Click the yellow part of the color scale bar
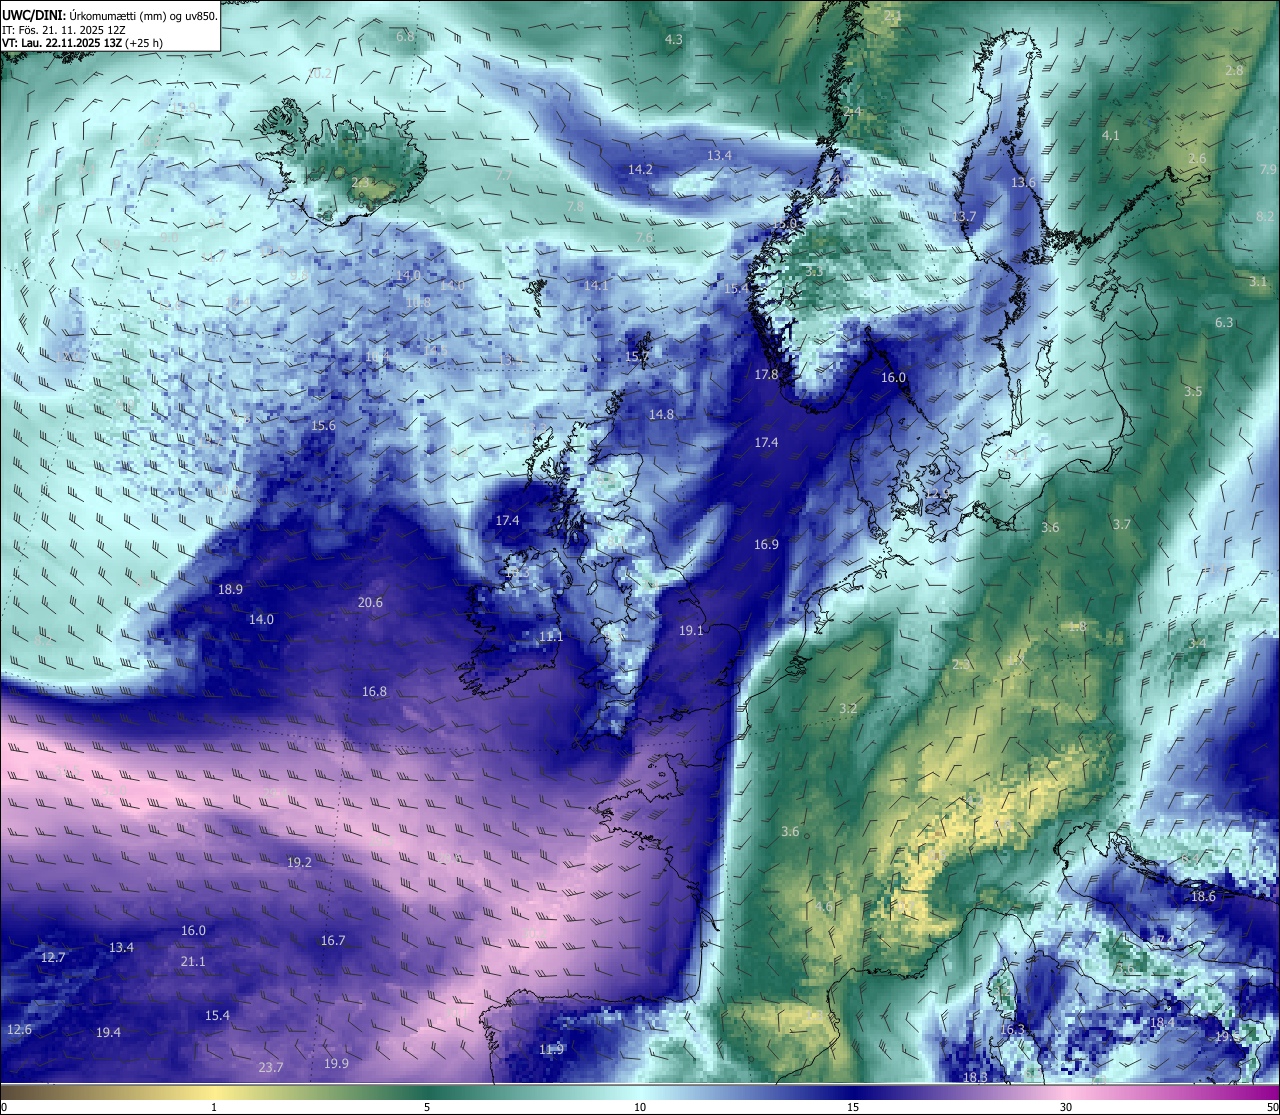 click(x=214, y=1092)
